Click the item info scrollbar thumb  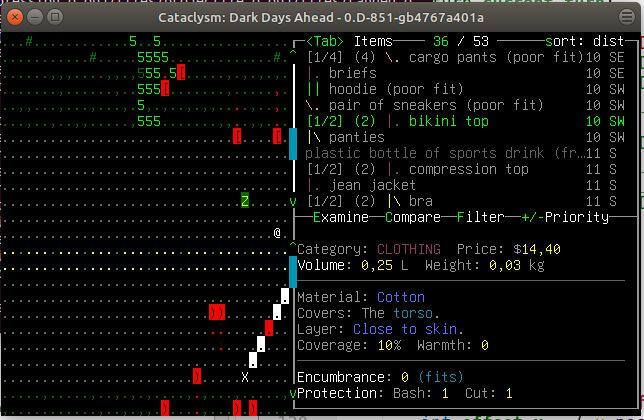tap(293, 272)
